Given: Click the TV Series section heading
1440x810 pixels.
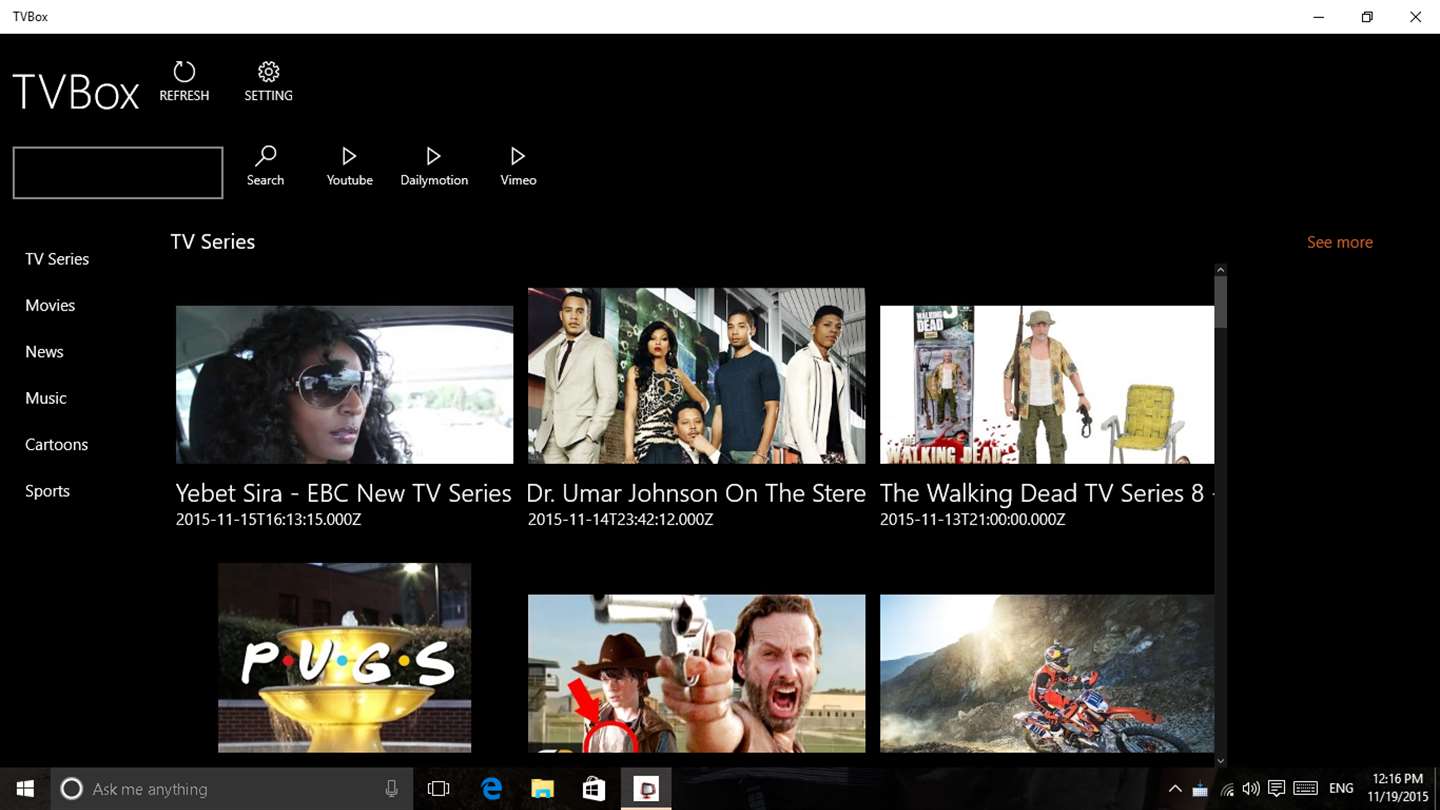Looking at the screenshot, I should 213,242.
